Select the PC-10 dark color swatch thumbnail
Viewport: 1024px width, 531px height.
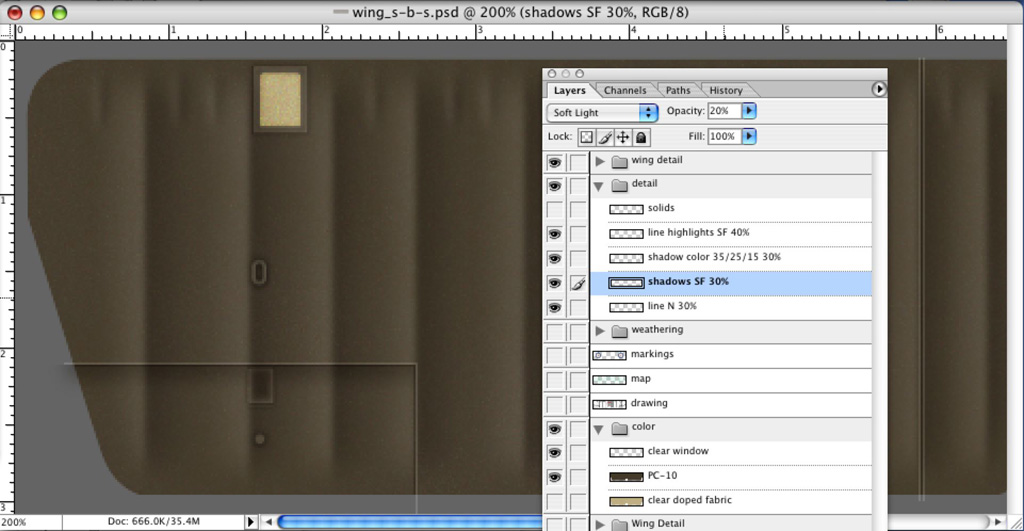pyautogui.click(x=626, y=477)
